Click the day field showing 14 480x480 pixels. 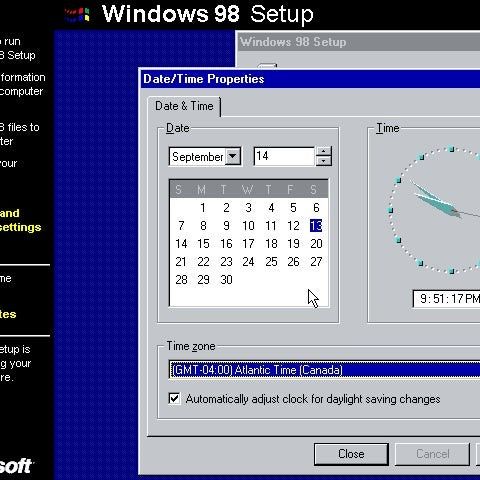pyautogui.click(x=284, y=156)
